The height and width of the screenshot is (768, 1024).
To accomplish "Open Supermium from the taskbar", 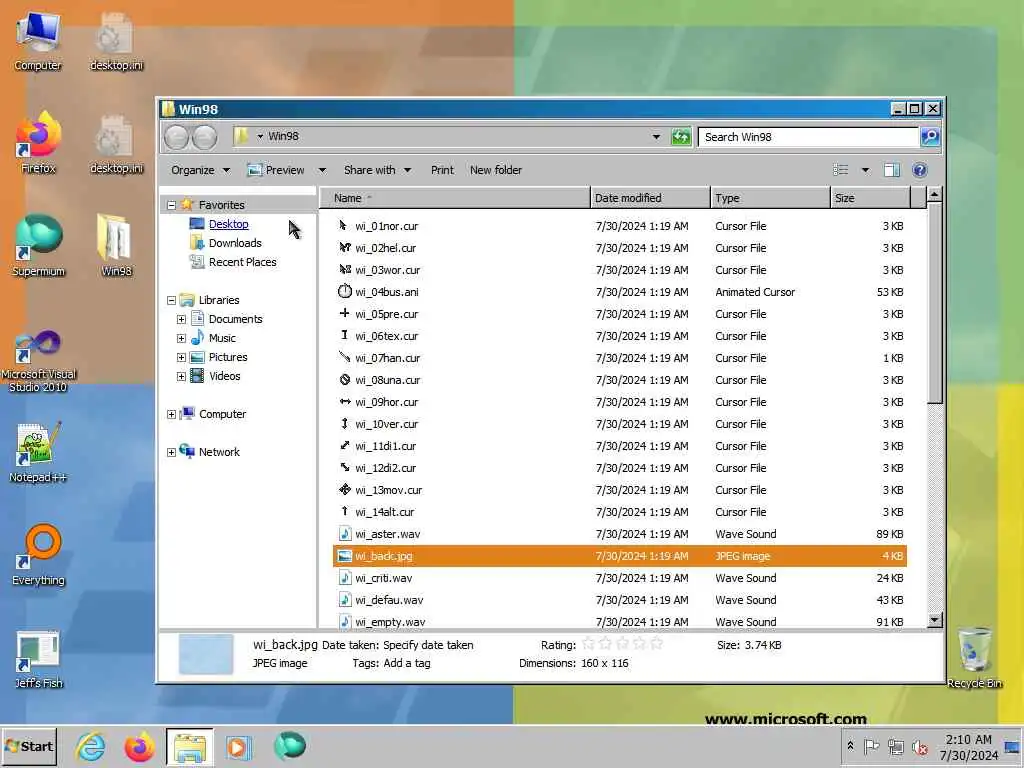I will [x=289, y=746].
